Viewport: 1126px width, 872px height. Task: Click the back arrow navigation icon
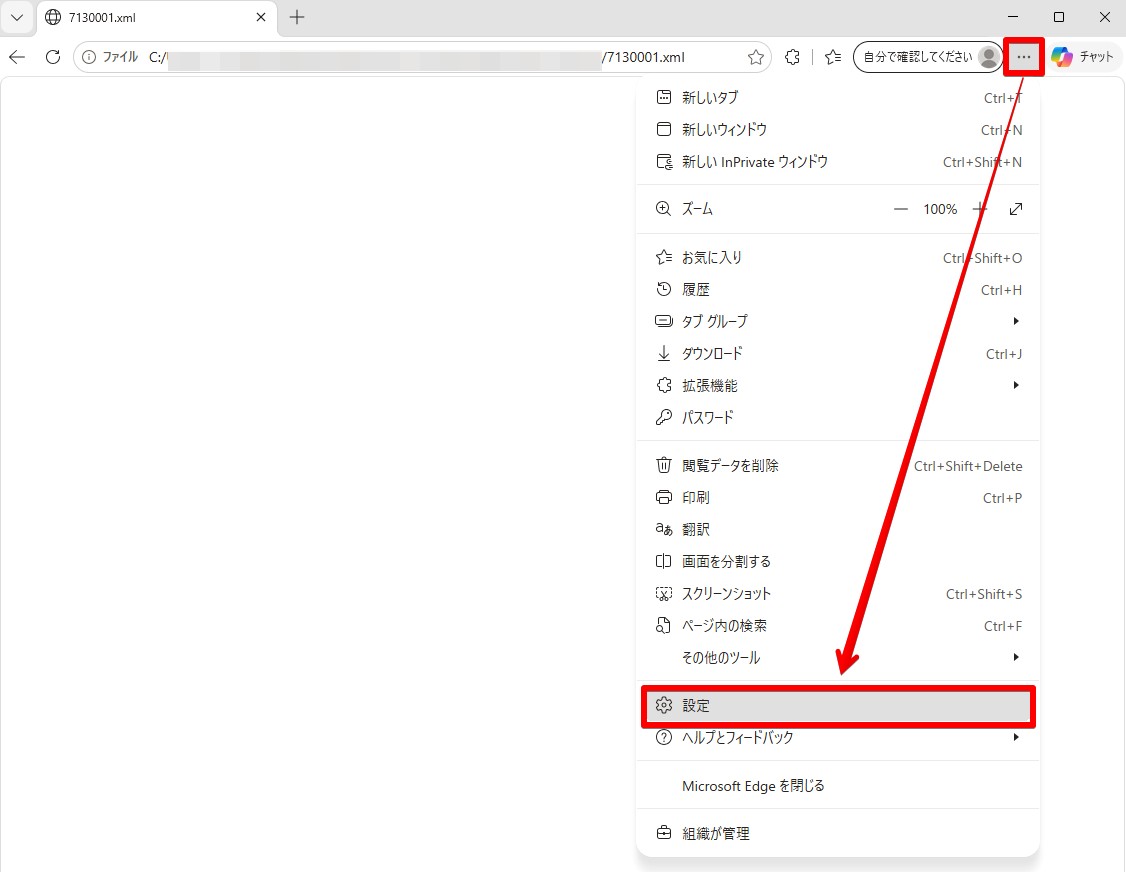[x=17, y=57]
